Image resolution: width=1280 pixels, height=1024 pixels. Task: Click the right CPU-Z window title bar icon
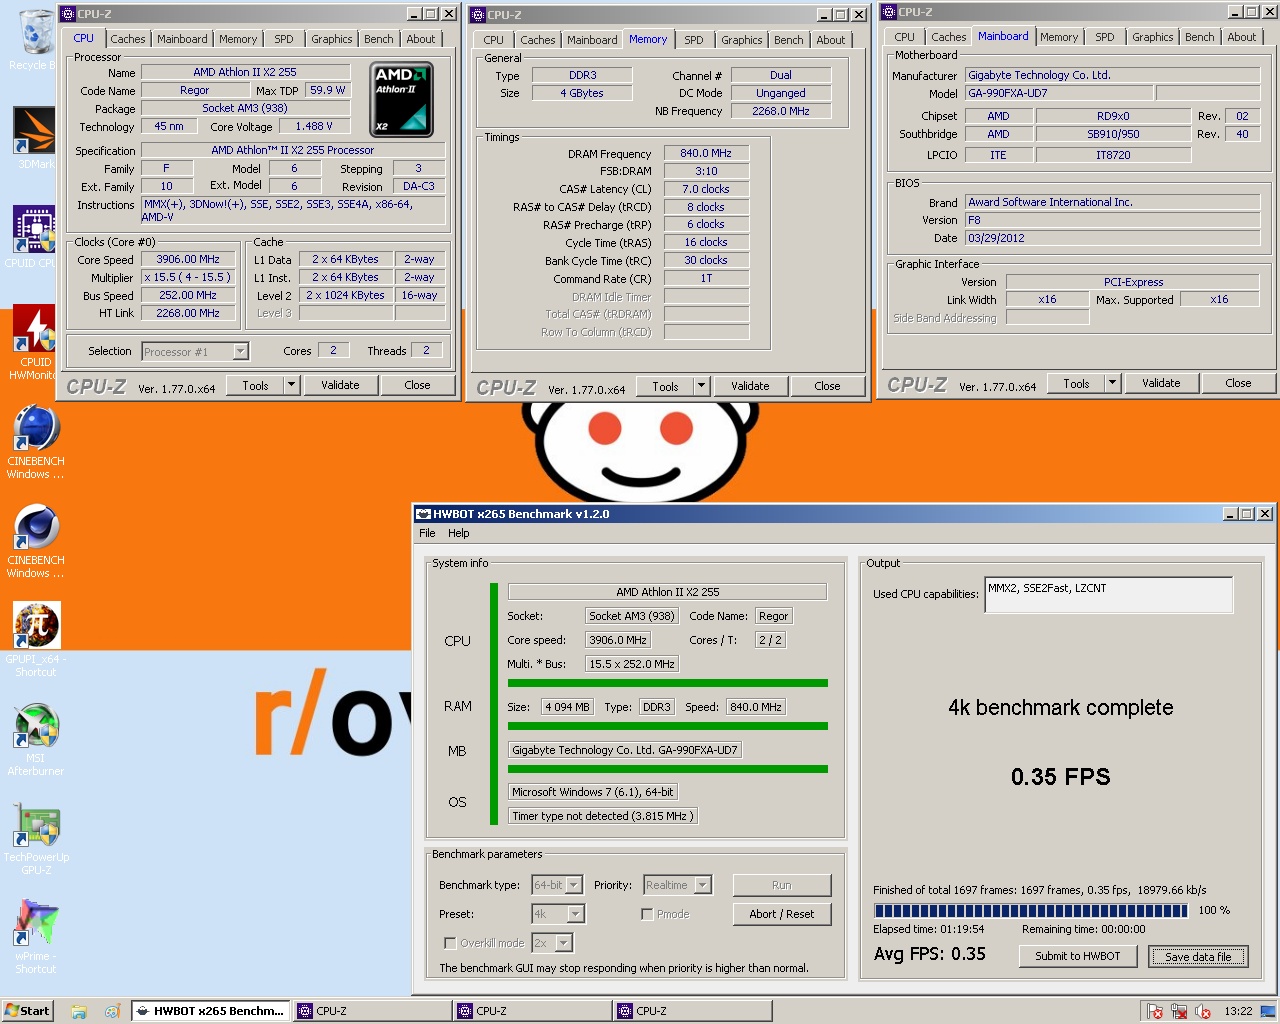[x=889, y=12]
